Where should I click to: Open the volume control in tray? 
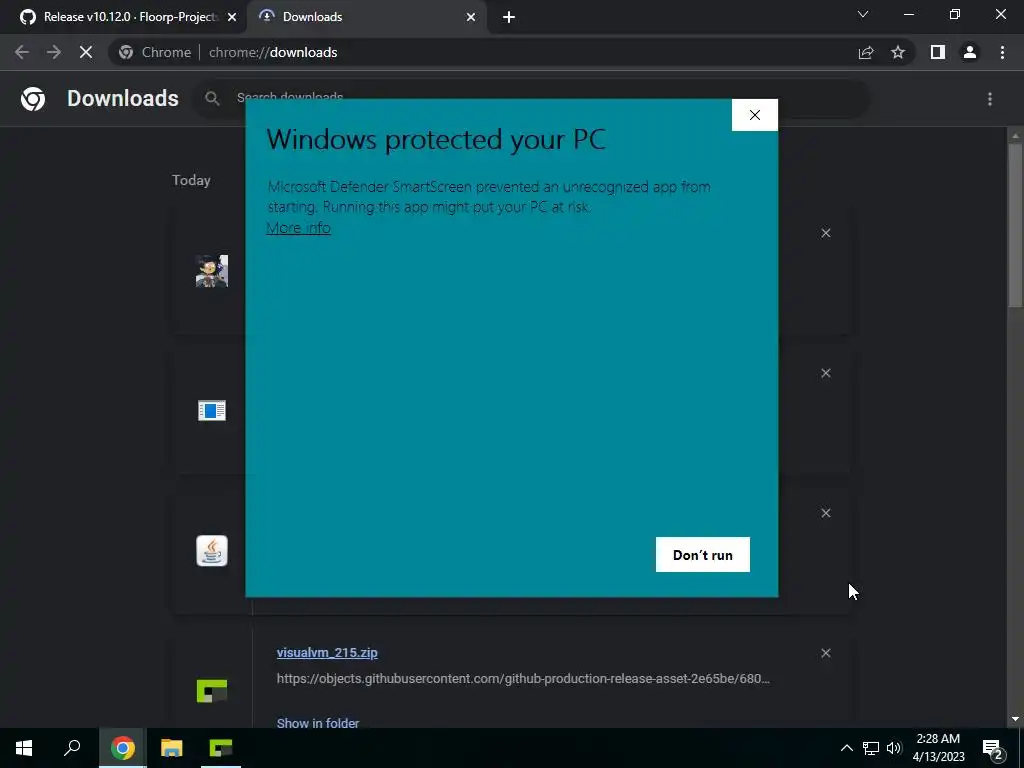894,748
